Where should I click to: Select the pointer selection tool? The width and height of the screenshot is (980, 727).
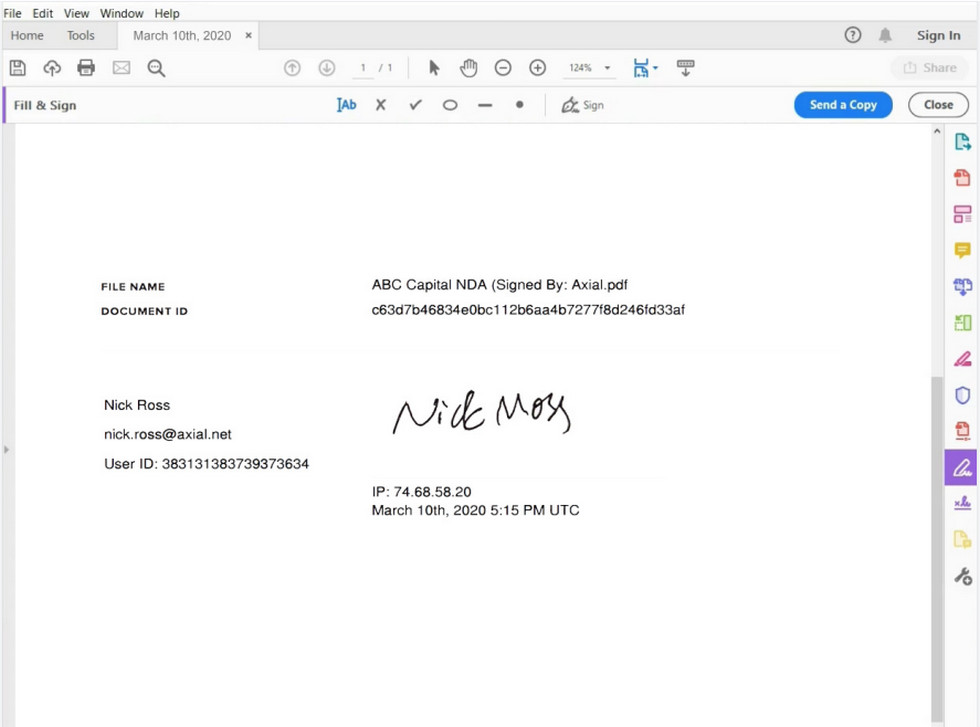click(433, 68)
